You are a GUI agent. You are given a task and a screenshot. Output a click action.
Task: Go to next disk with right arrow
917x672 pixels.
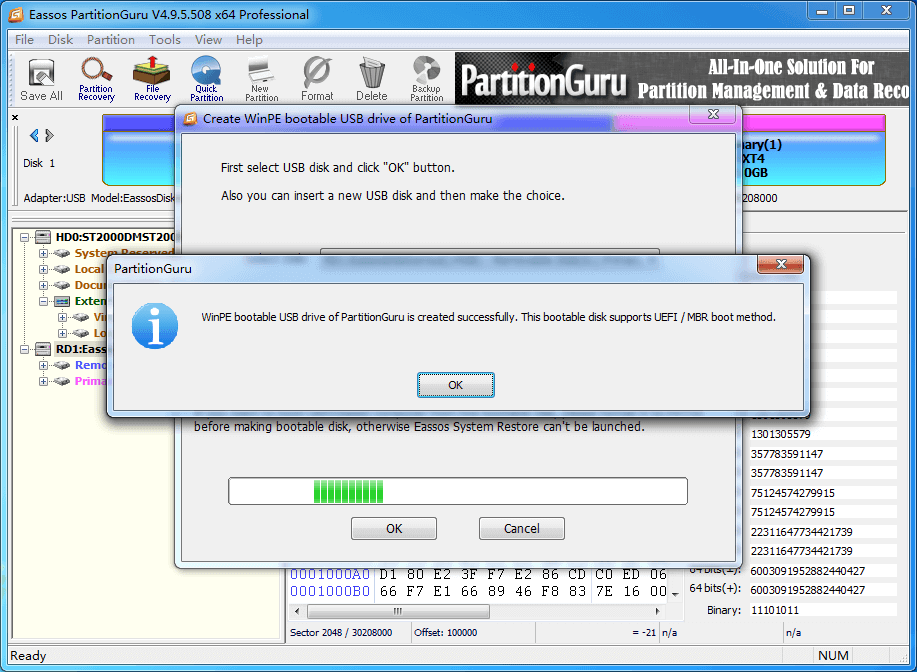point(50,136)
